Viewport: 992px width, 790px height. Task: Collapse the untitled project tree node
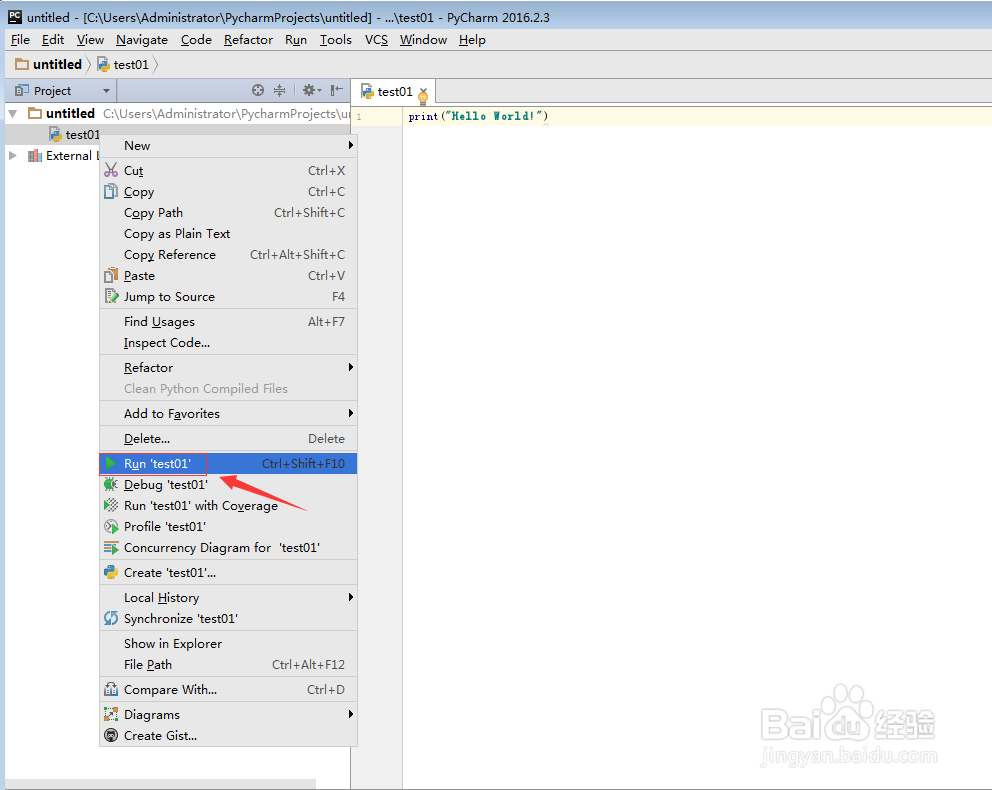pyautogui.click(x=13, y=114)
